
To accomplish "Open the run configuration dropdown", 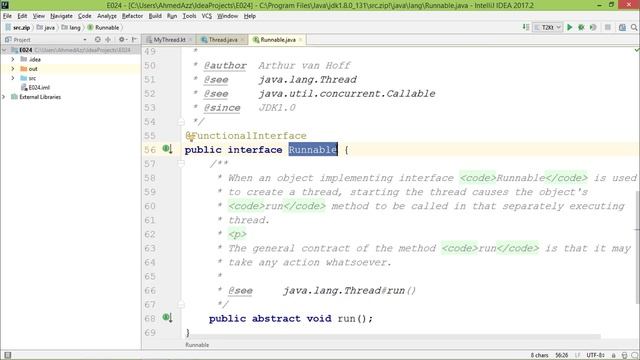I will tap(548, 27).
